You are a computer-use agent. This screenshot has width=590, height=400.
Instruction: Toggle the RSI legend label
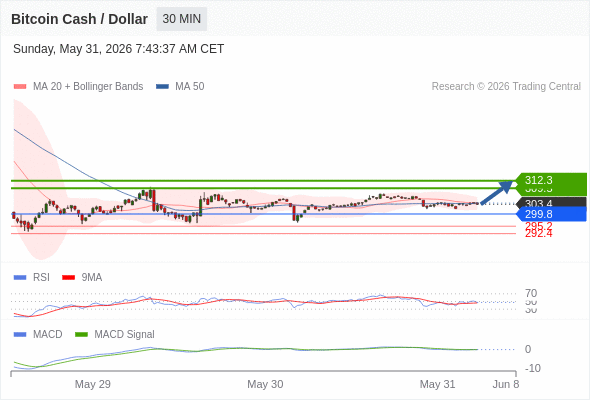(41, 278)
